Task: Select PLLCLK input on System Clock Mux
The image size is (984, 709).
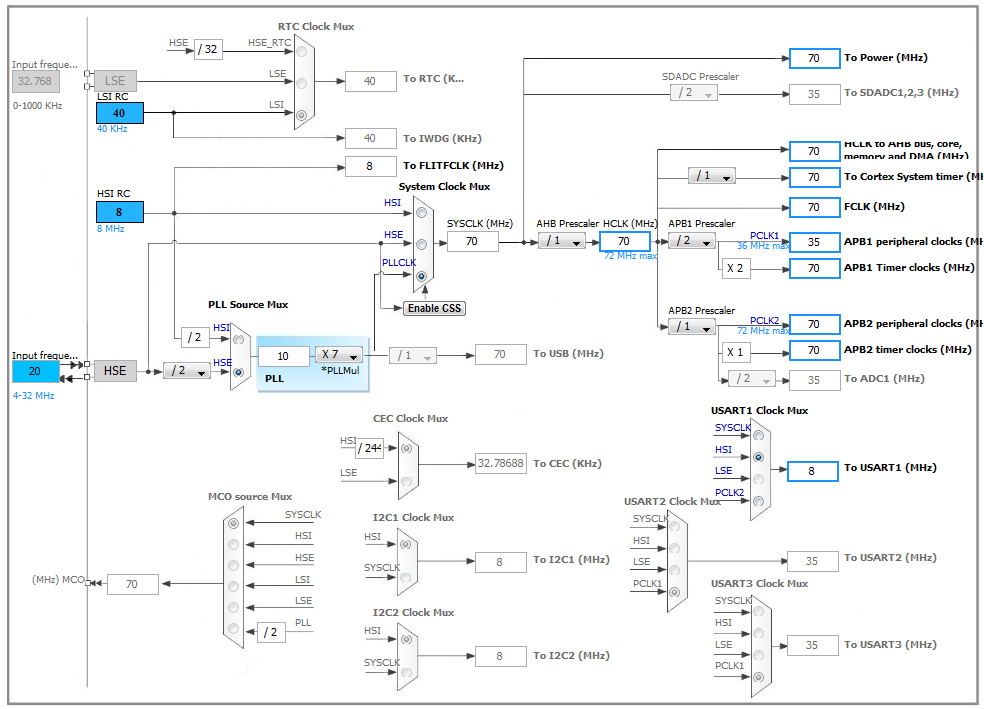Action: click(x=422, y=276)
